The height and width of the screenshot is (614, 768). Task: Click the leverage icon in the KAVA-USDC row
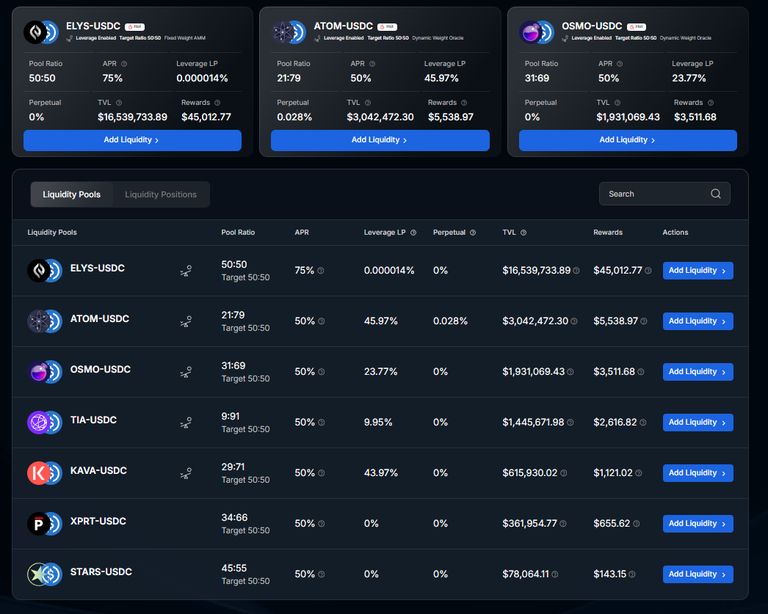185,474
